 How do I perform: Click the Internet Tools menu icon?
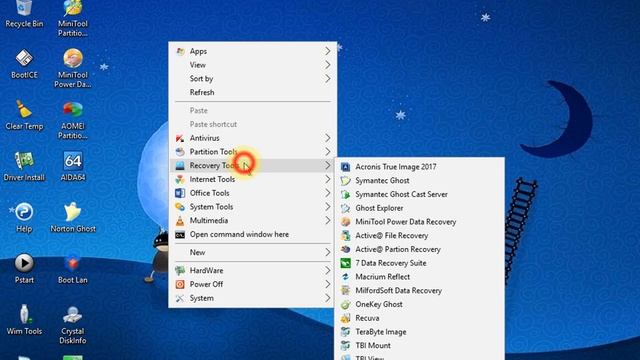pyautogui.click(x=180, y=179)
